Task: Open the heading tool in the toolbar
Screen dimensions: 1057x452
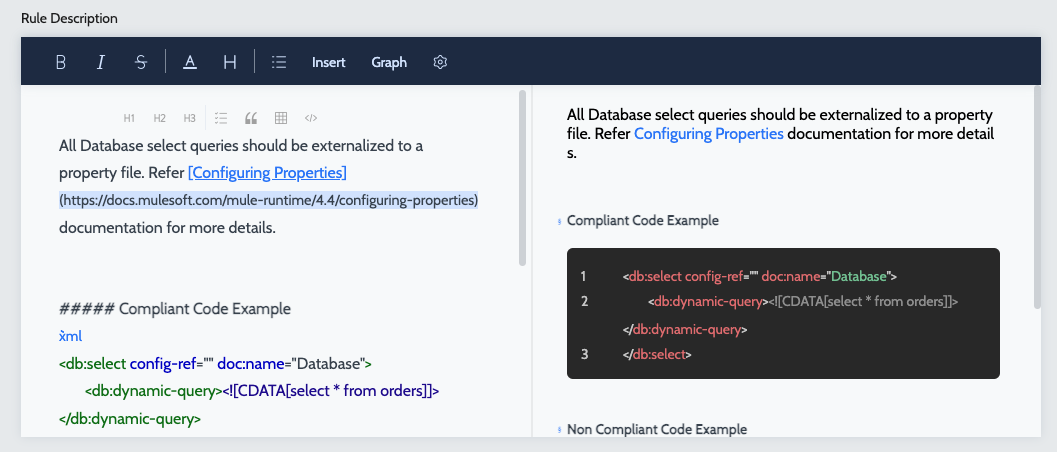Action: [230, 63]
